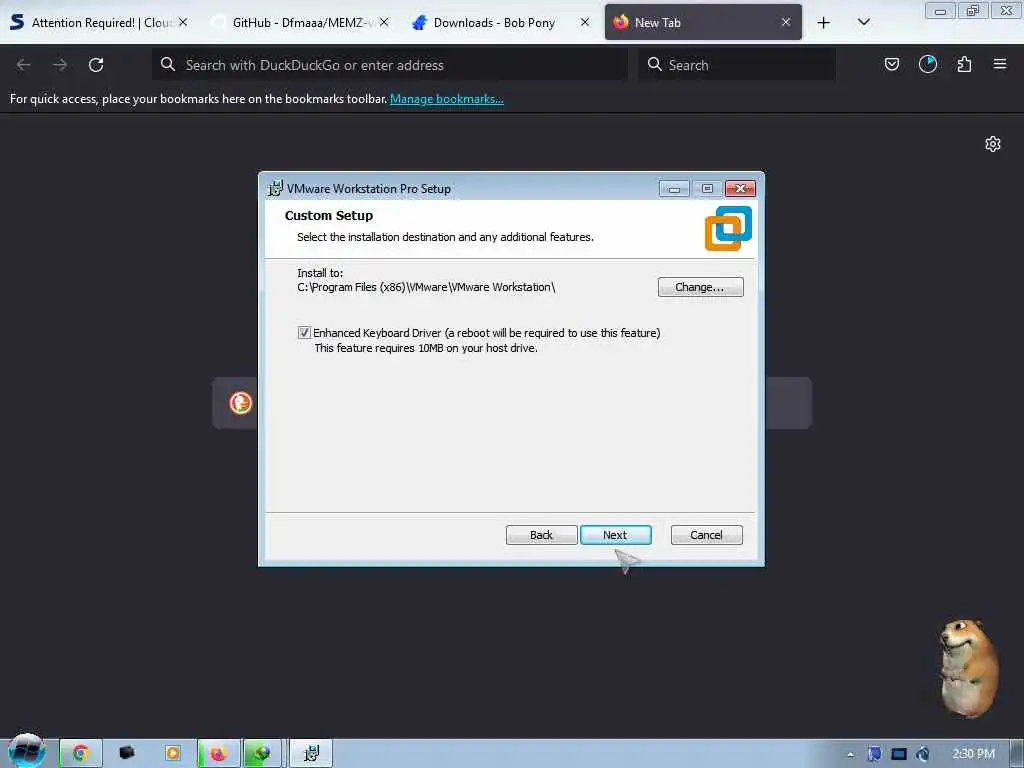Click the network monitor tray icon

[x=899, y=754]
